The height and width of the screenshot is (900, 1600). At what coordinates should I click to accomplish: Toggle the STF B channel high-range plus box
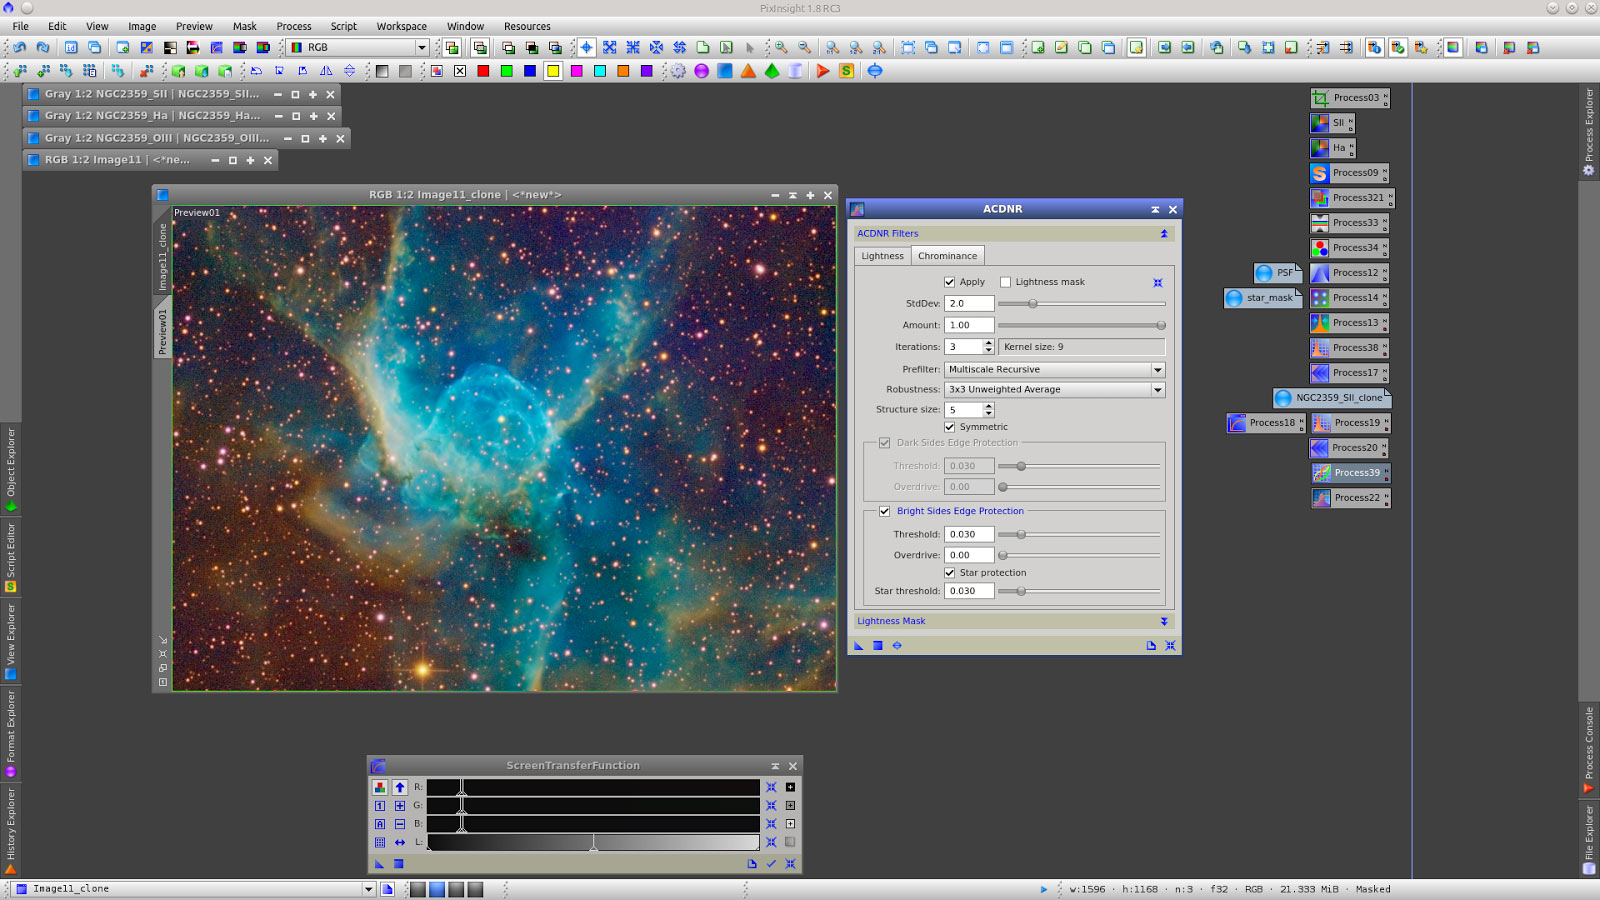tap(790, 824)
